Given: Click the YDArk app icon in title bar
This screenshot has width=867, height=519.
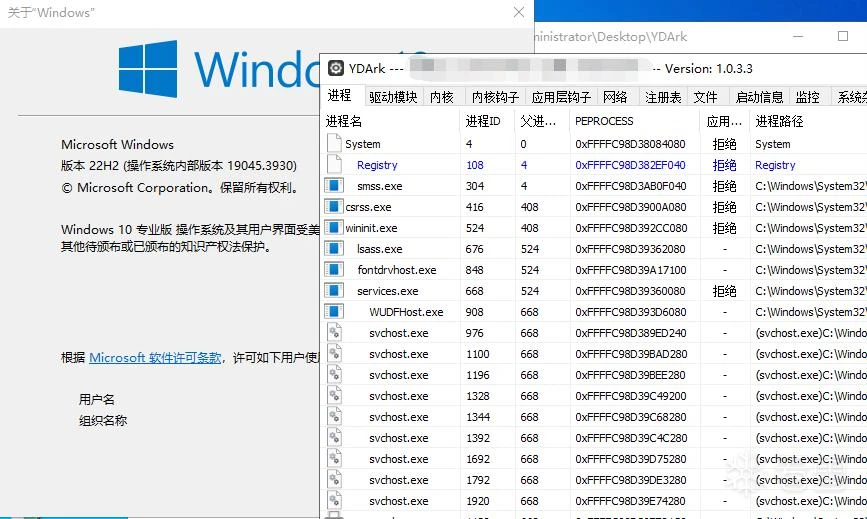Looking at the screenshot, I should (x=336, y=68).
